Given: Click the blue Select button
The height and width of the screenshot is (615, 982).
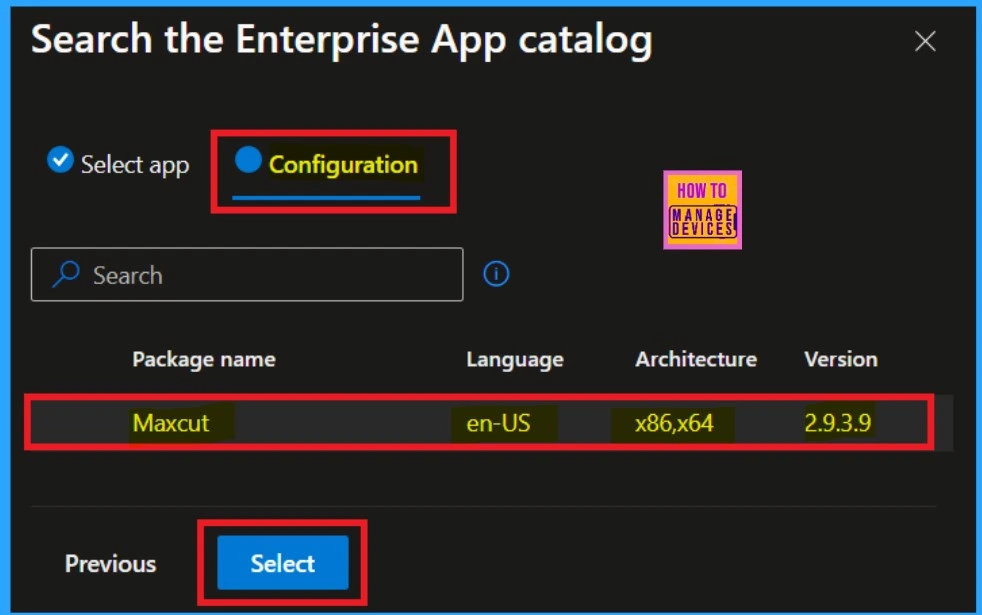Looking at the screenshot, I should coord(282,562).
